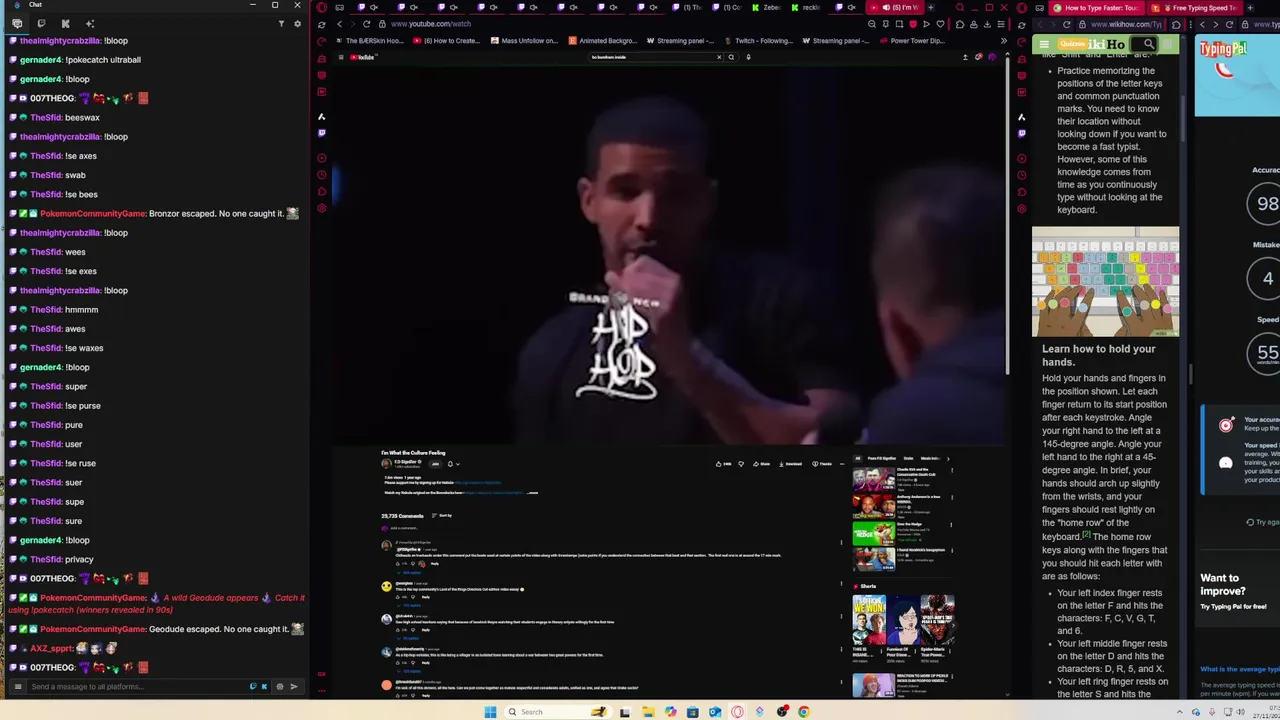
Task: Open Opera zoom-out magnifier icon
Action: point(872,24)
